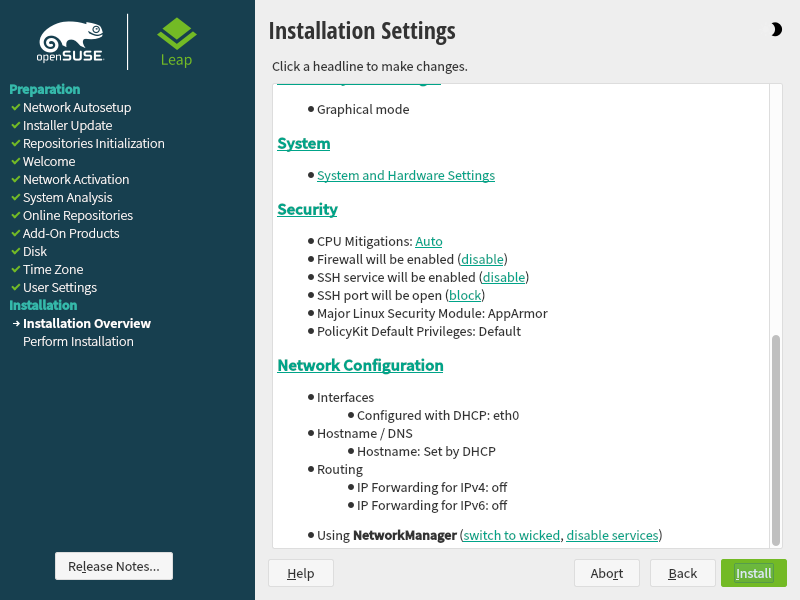This screenshot has width=800, height=600.
Task: Abort the installation
Action: (x=606, y=573)
